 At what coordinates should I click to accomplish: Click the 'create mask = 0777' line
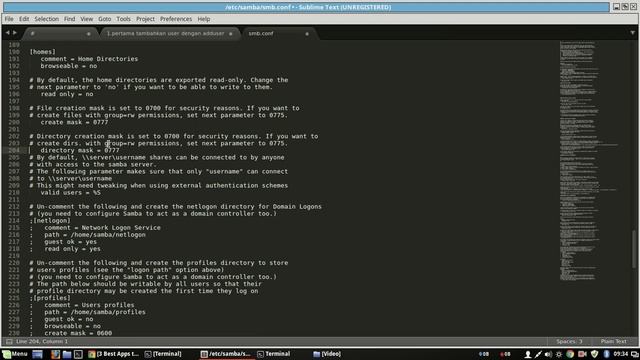(74, 122)
